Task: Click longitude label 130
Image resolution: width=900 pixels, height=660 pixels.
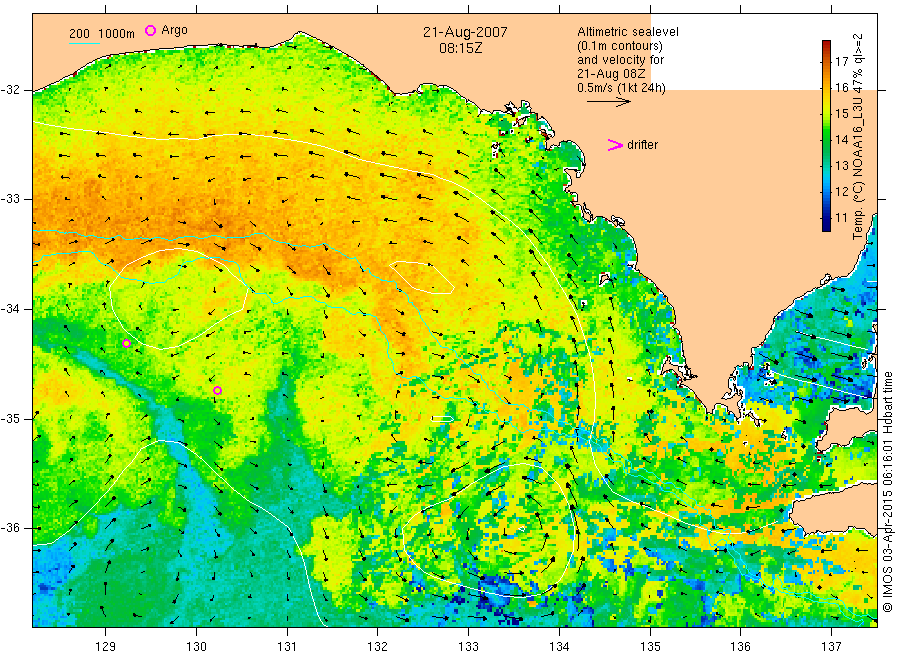Action: click(196, 647)
